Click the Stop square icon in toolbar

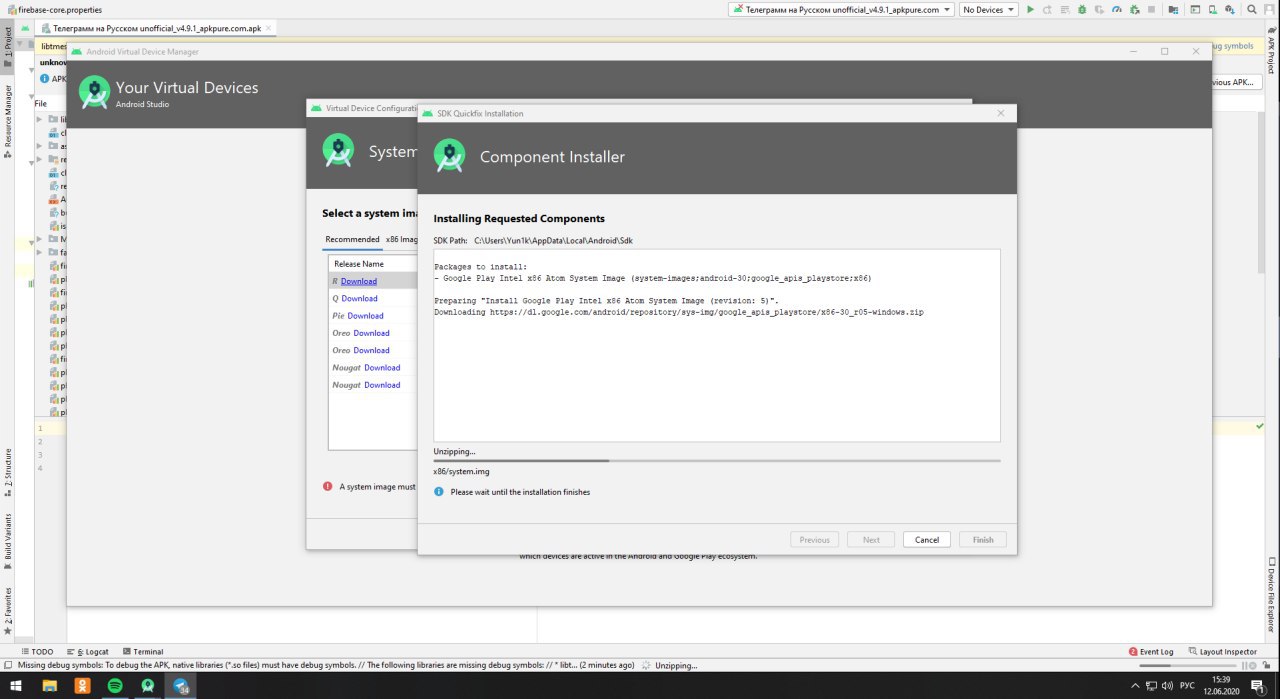(x=1152, y=9)
